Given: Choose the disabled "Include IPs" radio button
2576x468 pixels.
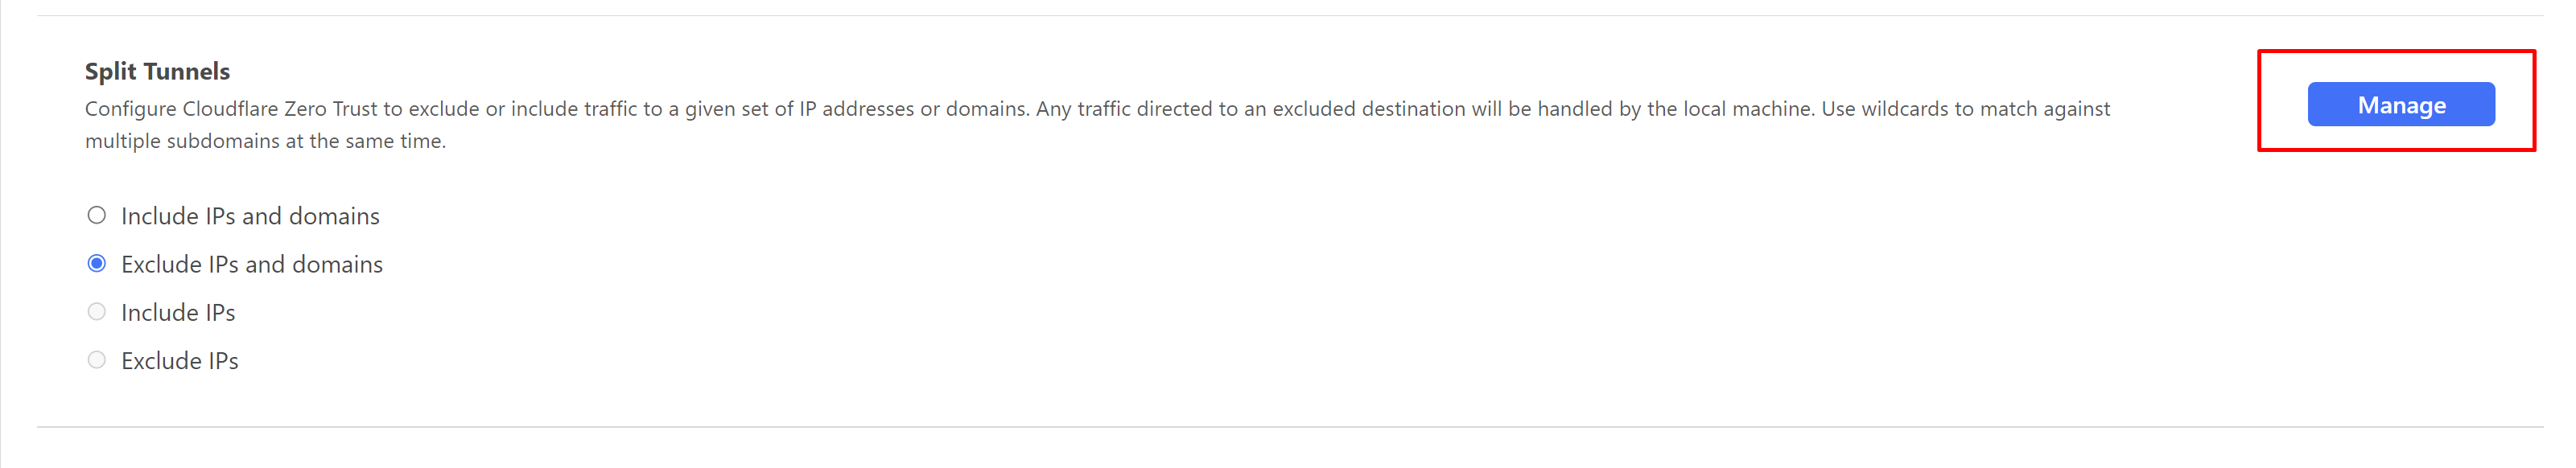Looking at the screenshot, I should tap(97, 312).
